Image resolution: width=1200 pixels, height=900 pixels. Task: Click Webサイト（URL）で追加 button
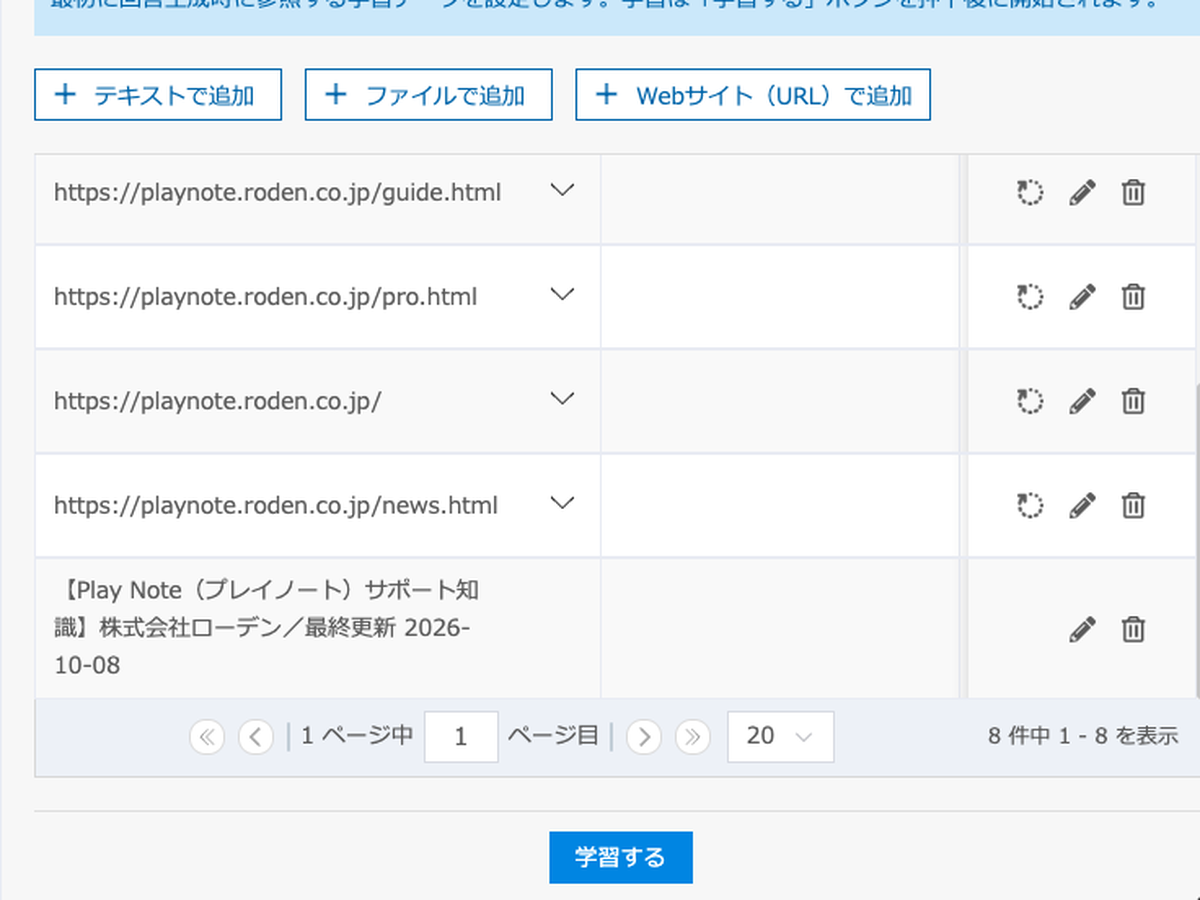[753, 95]
